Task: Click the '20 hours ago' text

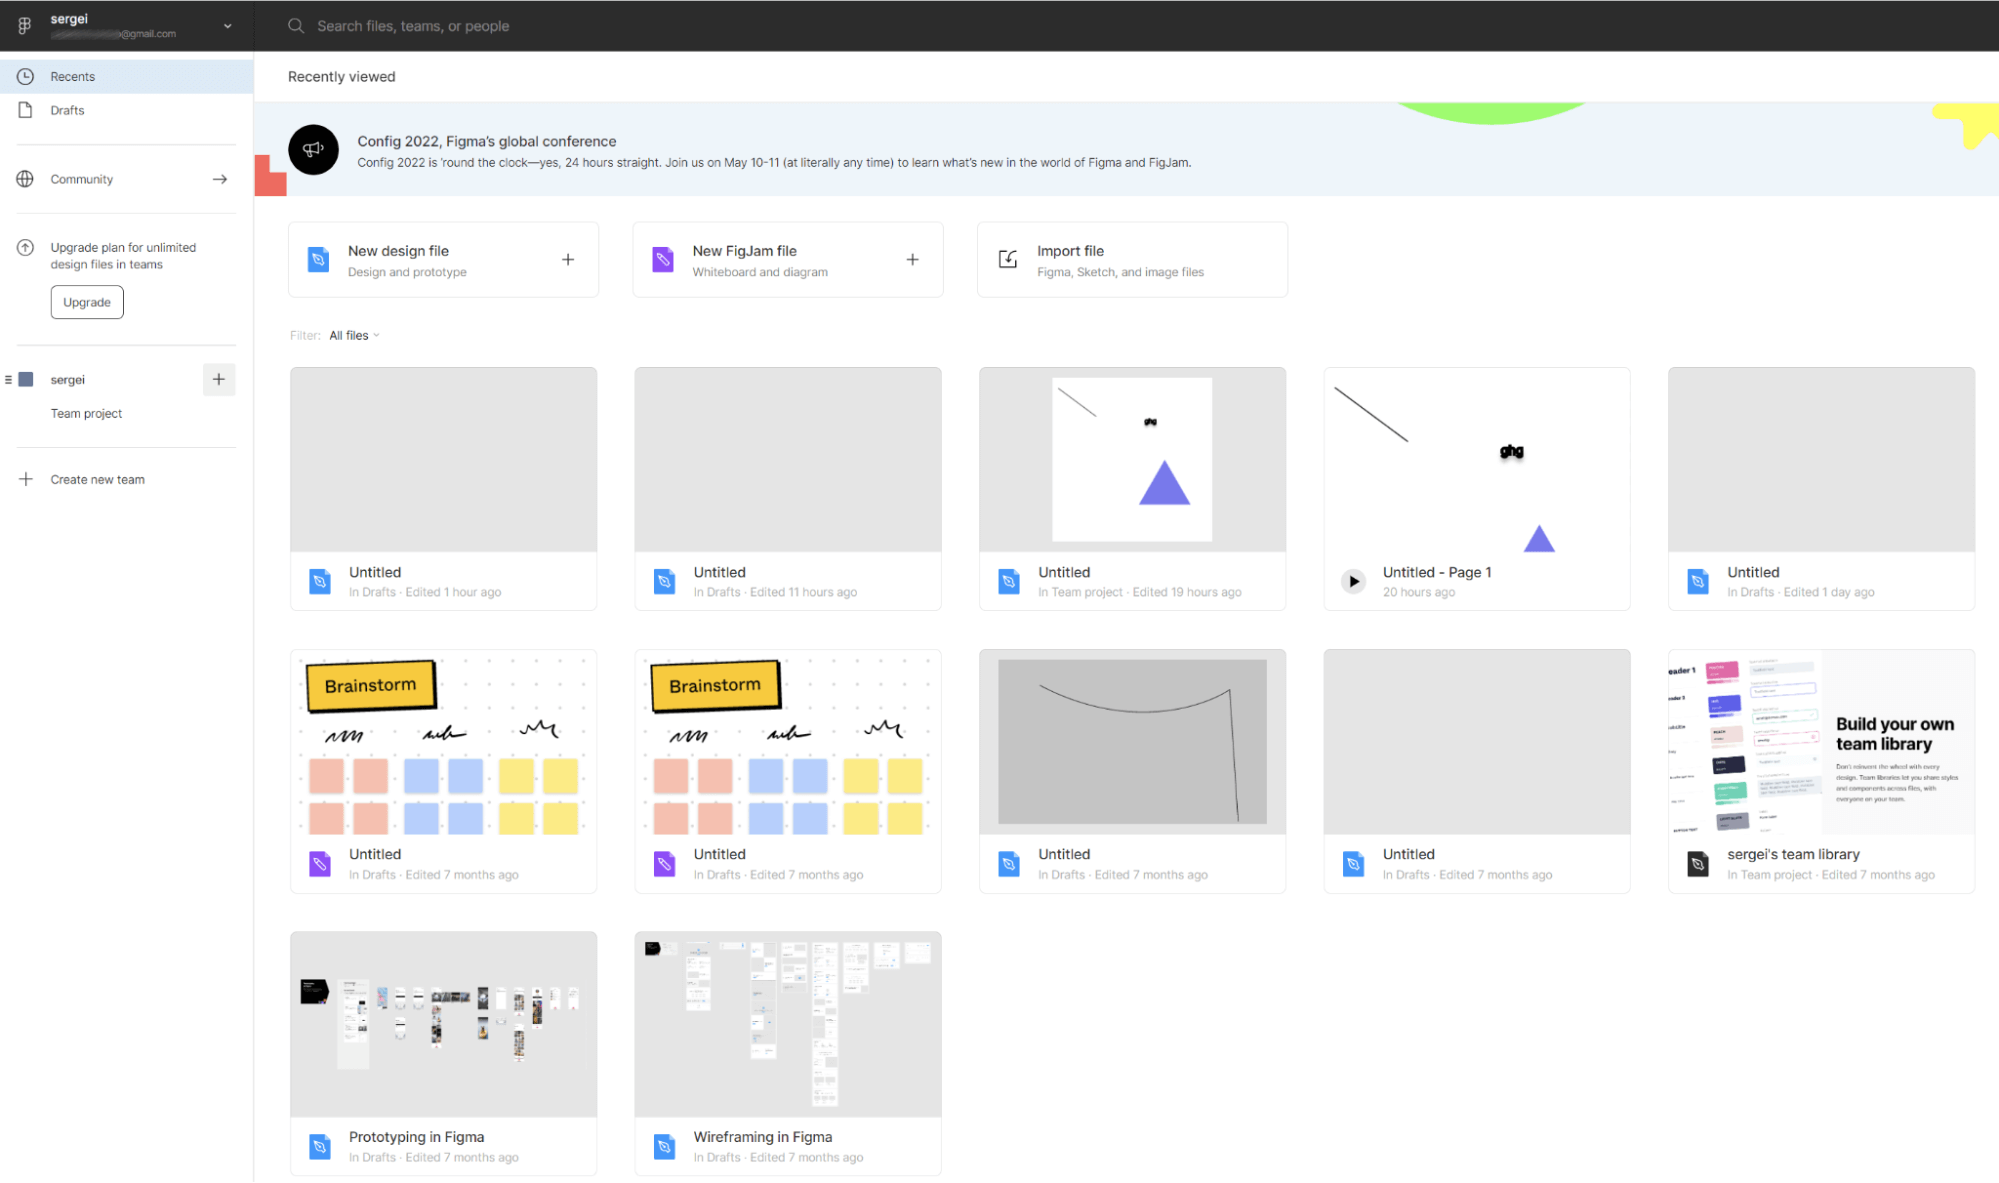Action: click(x=1419, y=592)
